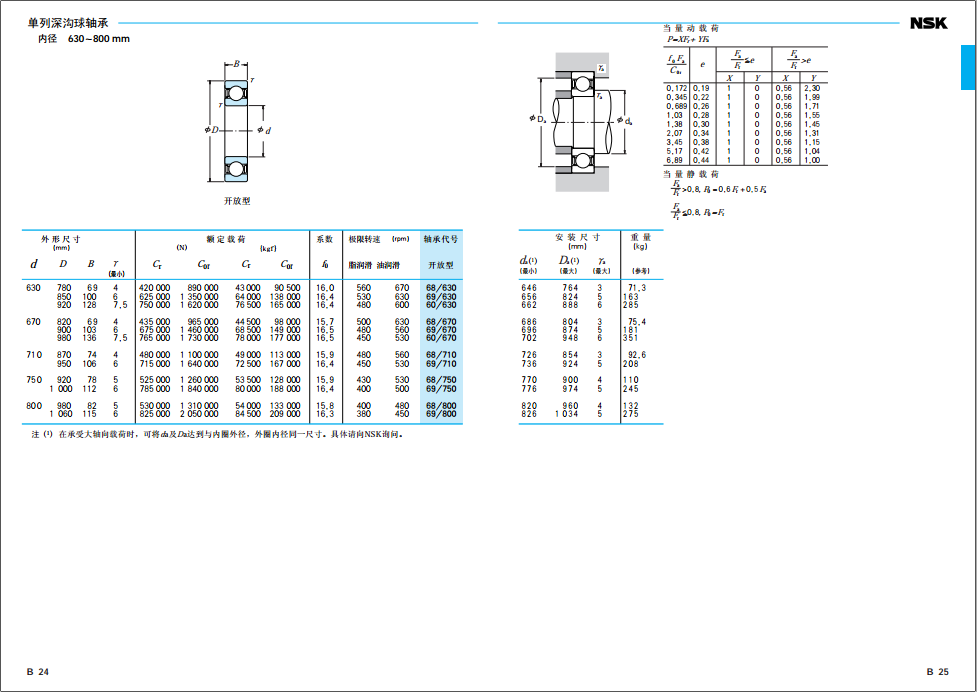Click the 安装尺寸 table header
The width and height of the screenshot is (977, 692).
577,238
